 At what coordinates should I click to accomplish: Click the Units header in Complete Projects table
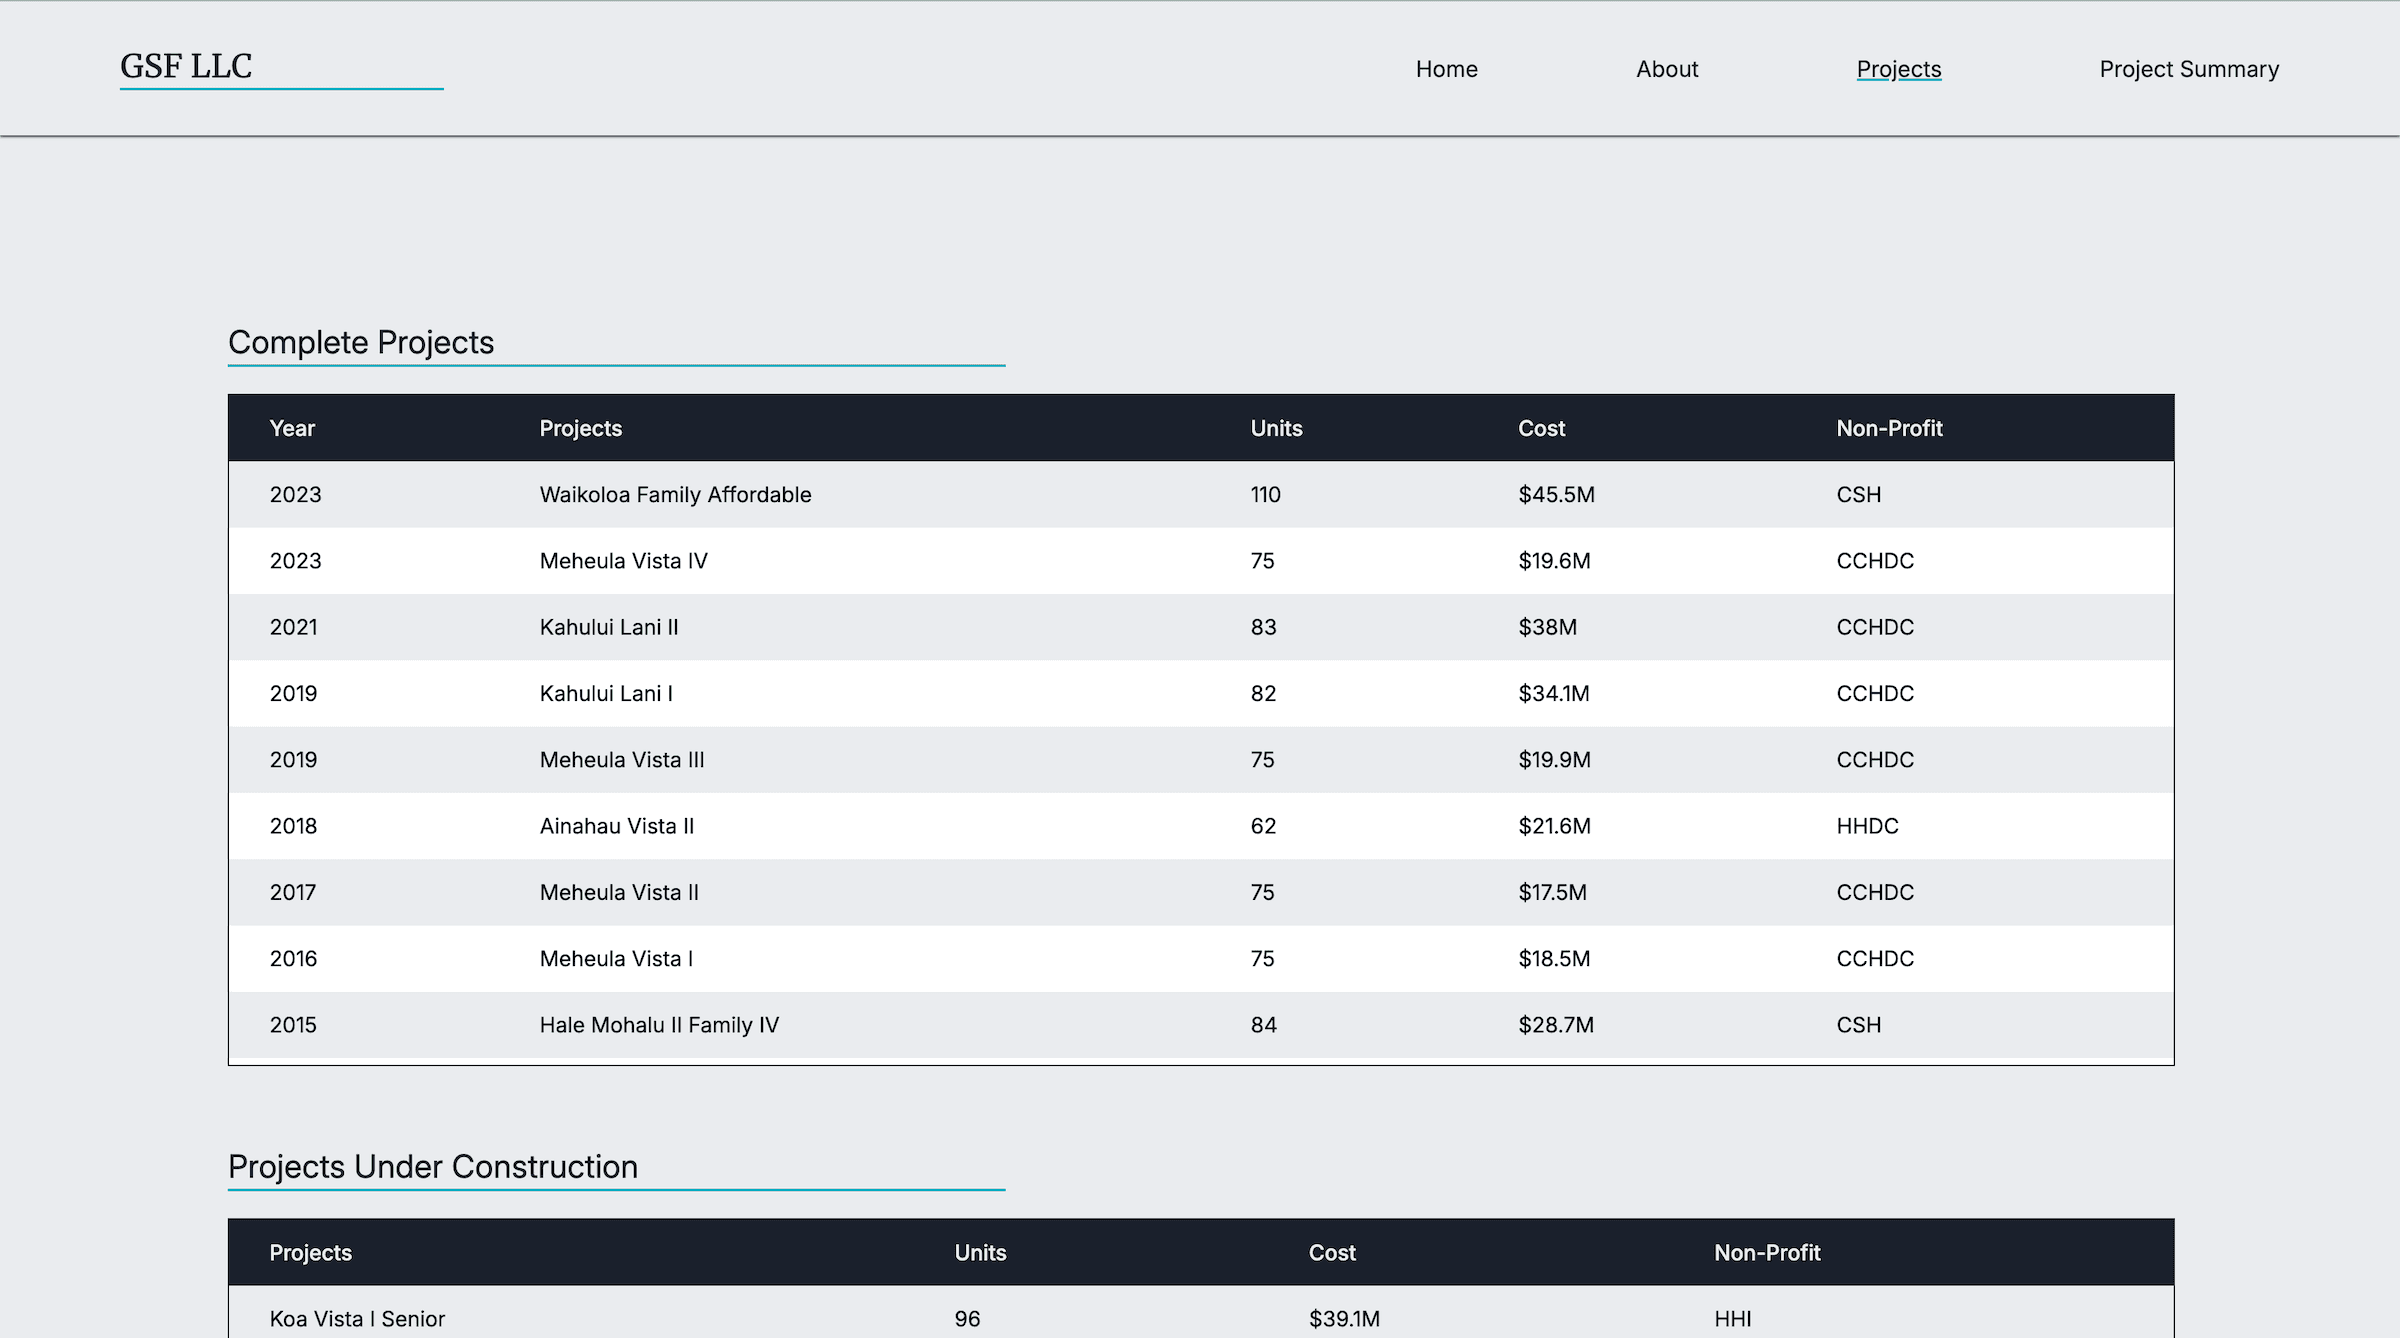point(1276,428)
